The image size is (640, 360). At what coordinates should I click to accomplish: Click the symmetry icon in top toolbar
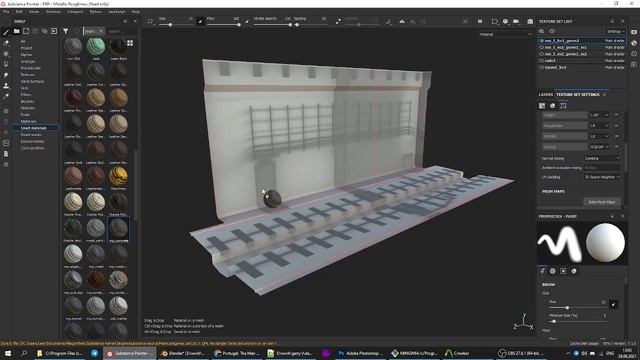(402, 21)
